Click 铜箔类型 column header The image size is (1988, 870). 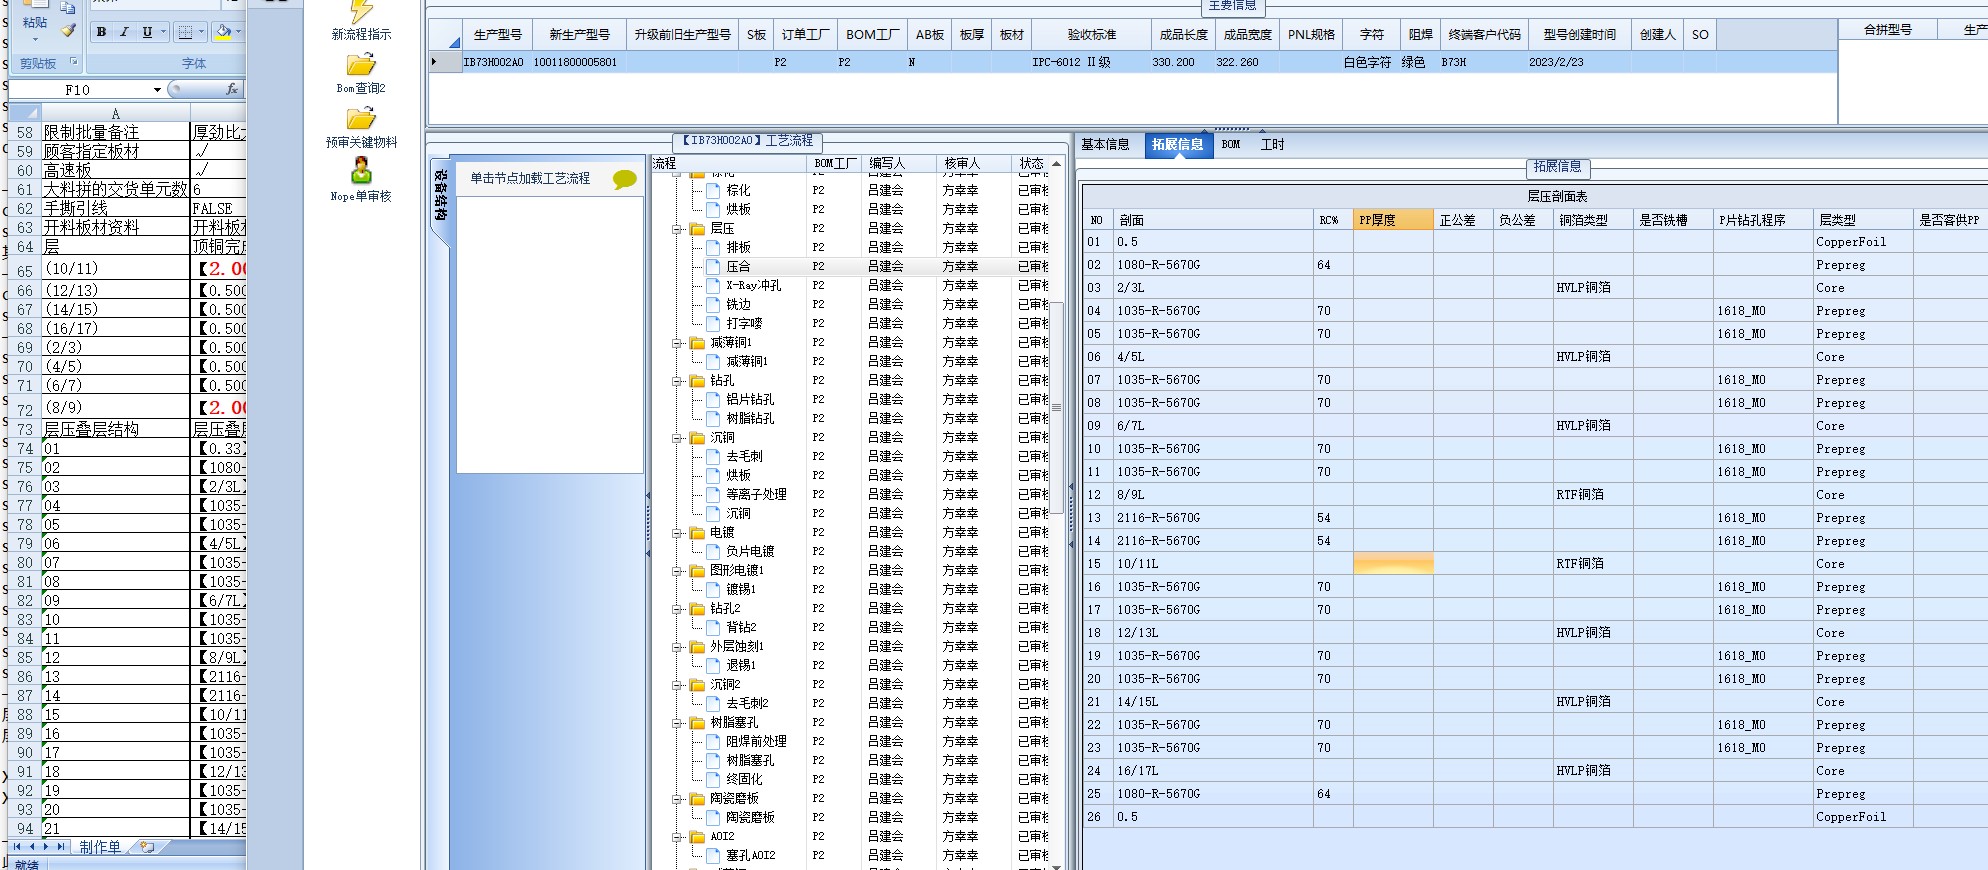[x=1593, y=220]
